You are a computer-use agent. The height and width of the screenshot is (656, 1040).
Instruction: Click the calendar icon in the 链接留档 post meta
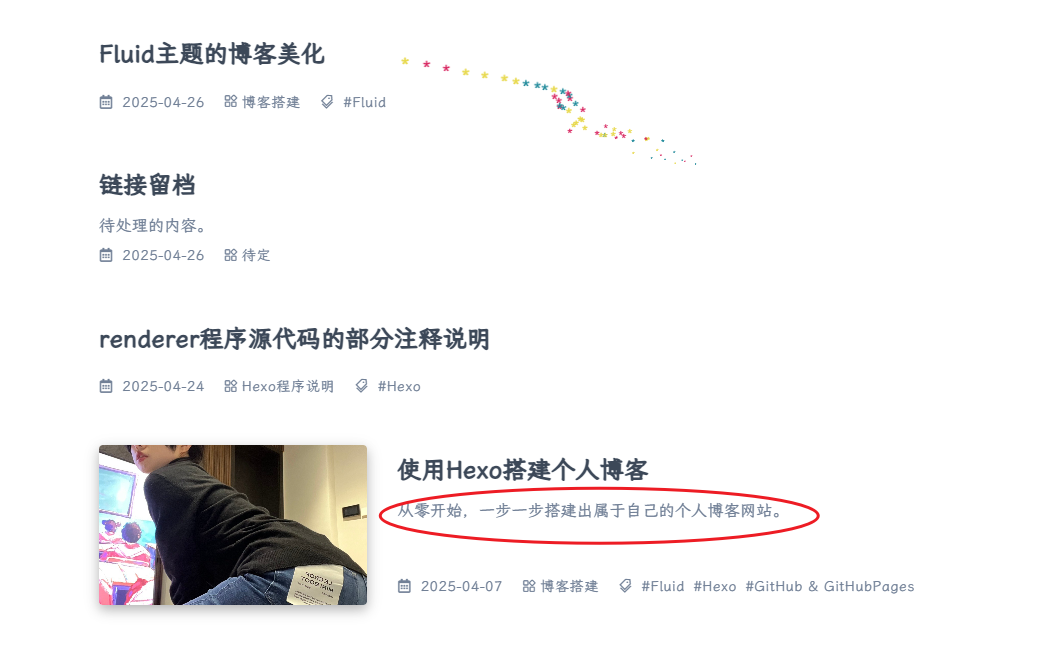pos(106,255)
